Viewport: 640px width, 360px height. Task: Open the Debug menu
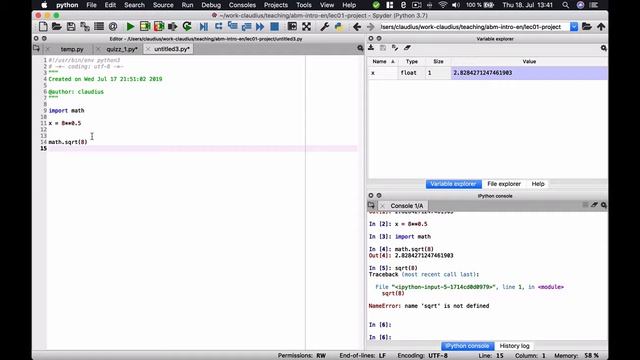click(x=211, y=5)
